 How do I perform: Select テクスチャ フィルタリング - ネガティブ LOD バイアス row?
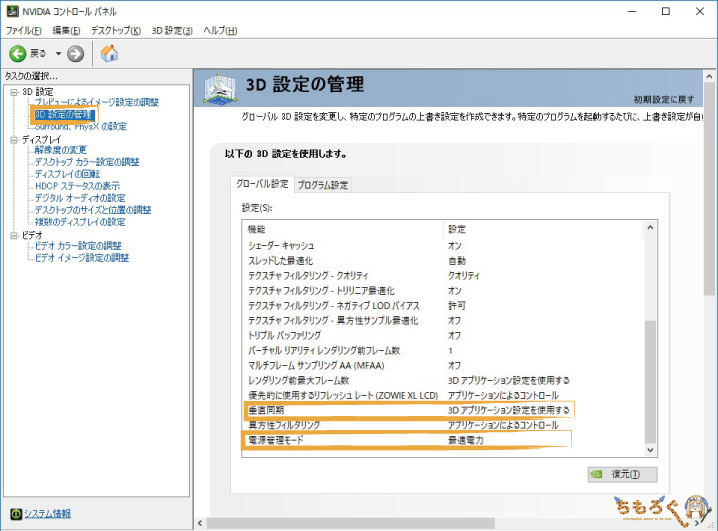coord(443,305)
